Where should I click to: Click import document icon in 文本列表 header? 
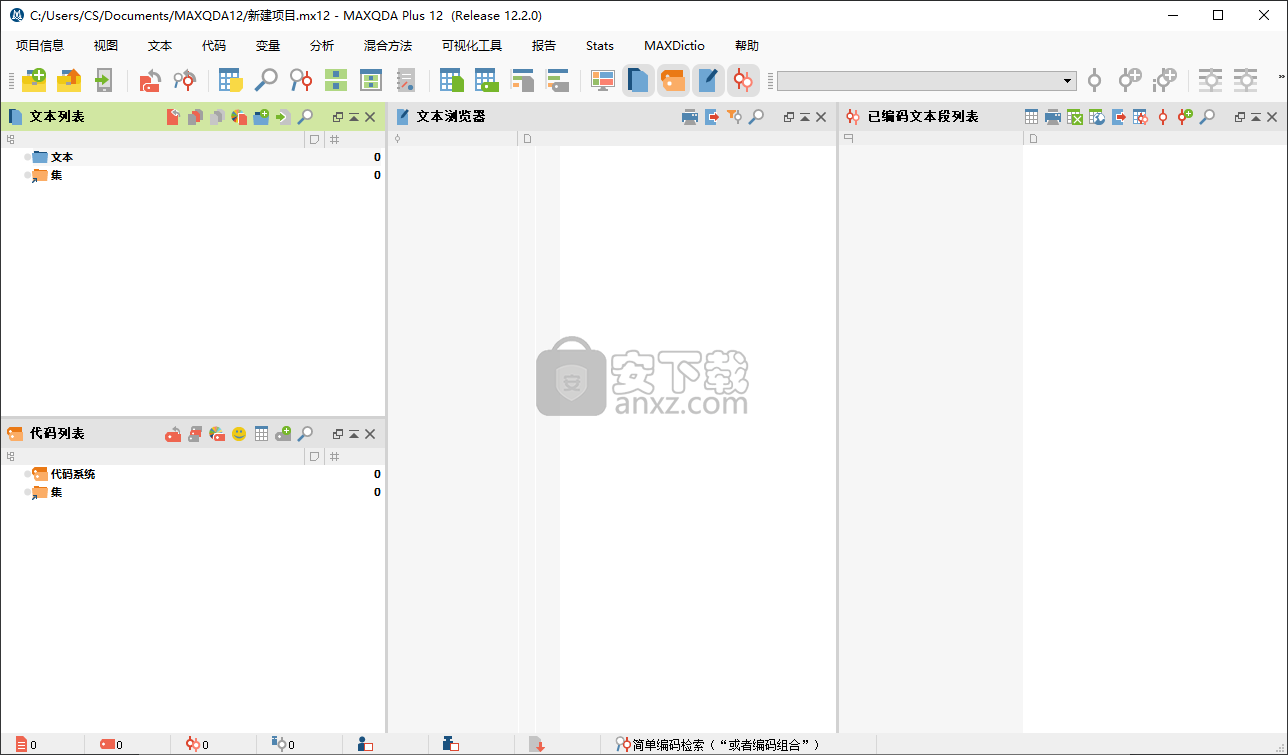point(283,117)
